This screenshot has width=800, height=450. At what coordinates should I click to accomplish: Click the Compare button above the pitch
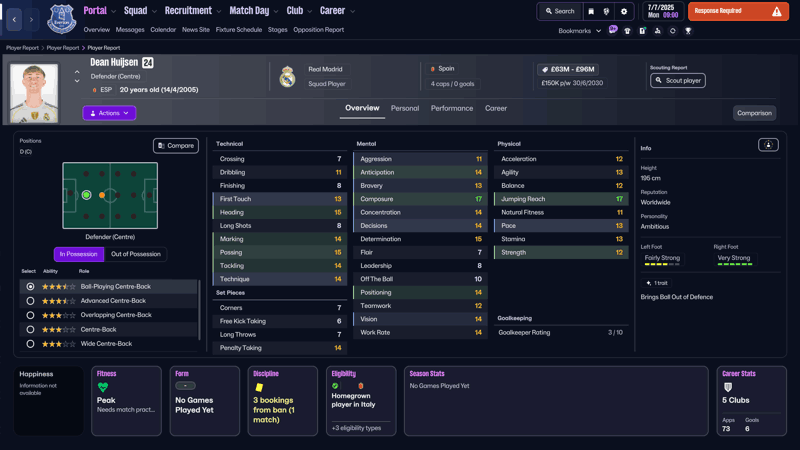(x=176, y=146)
